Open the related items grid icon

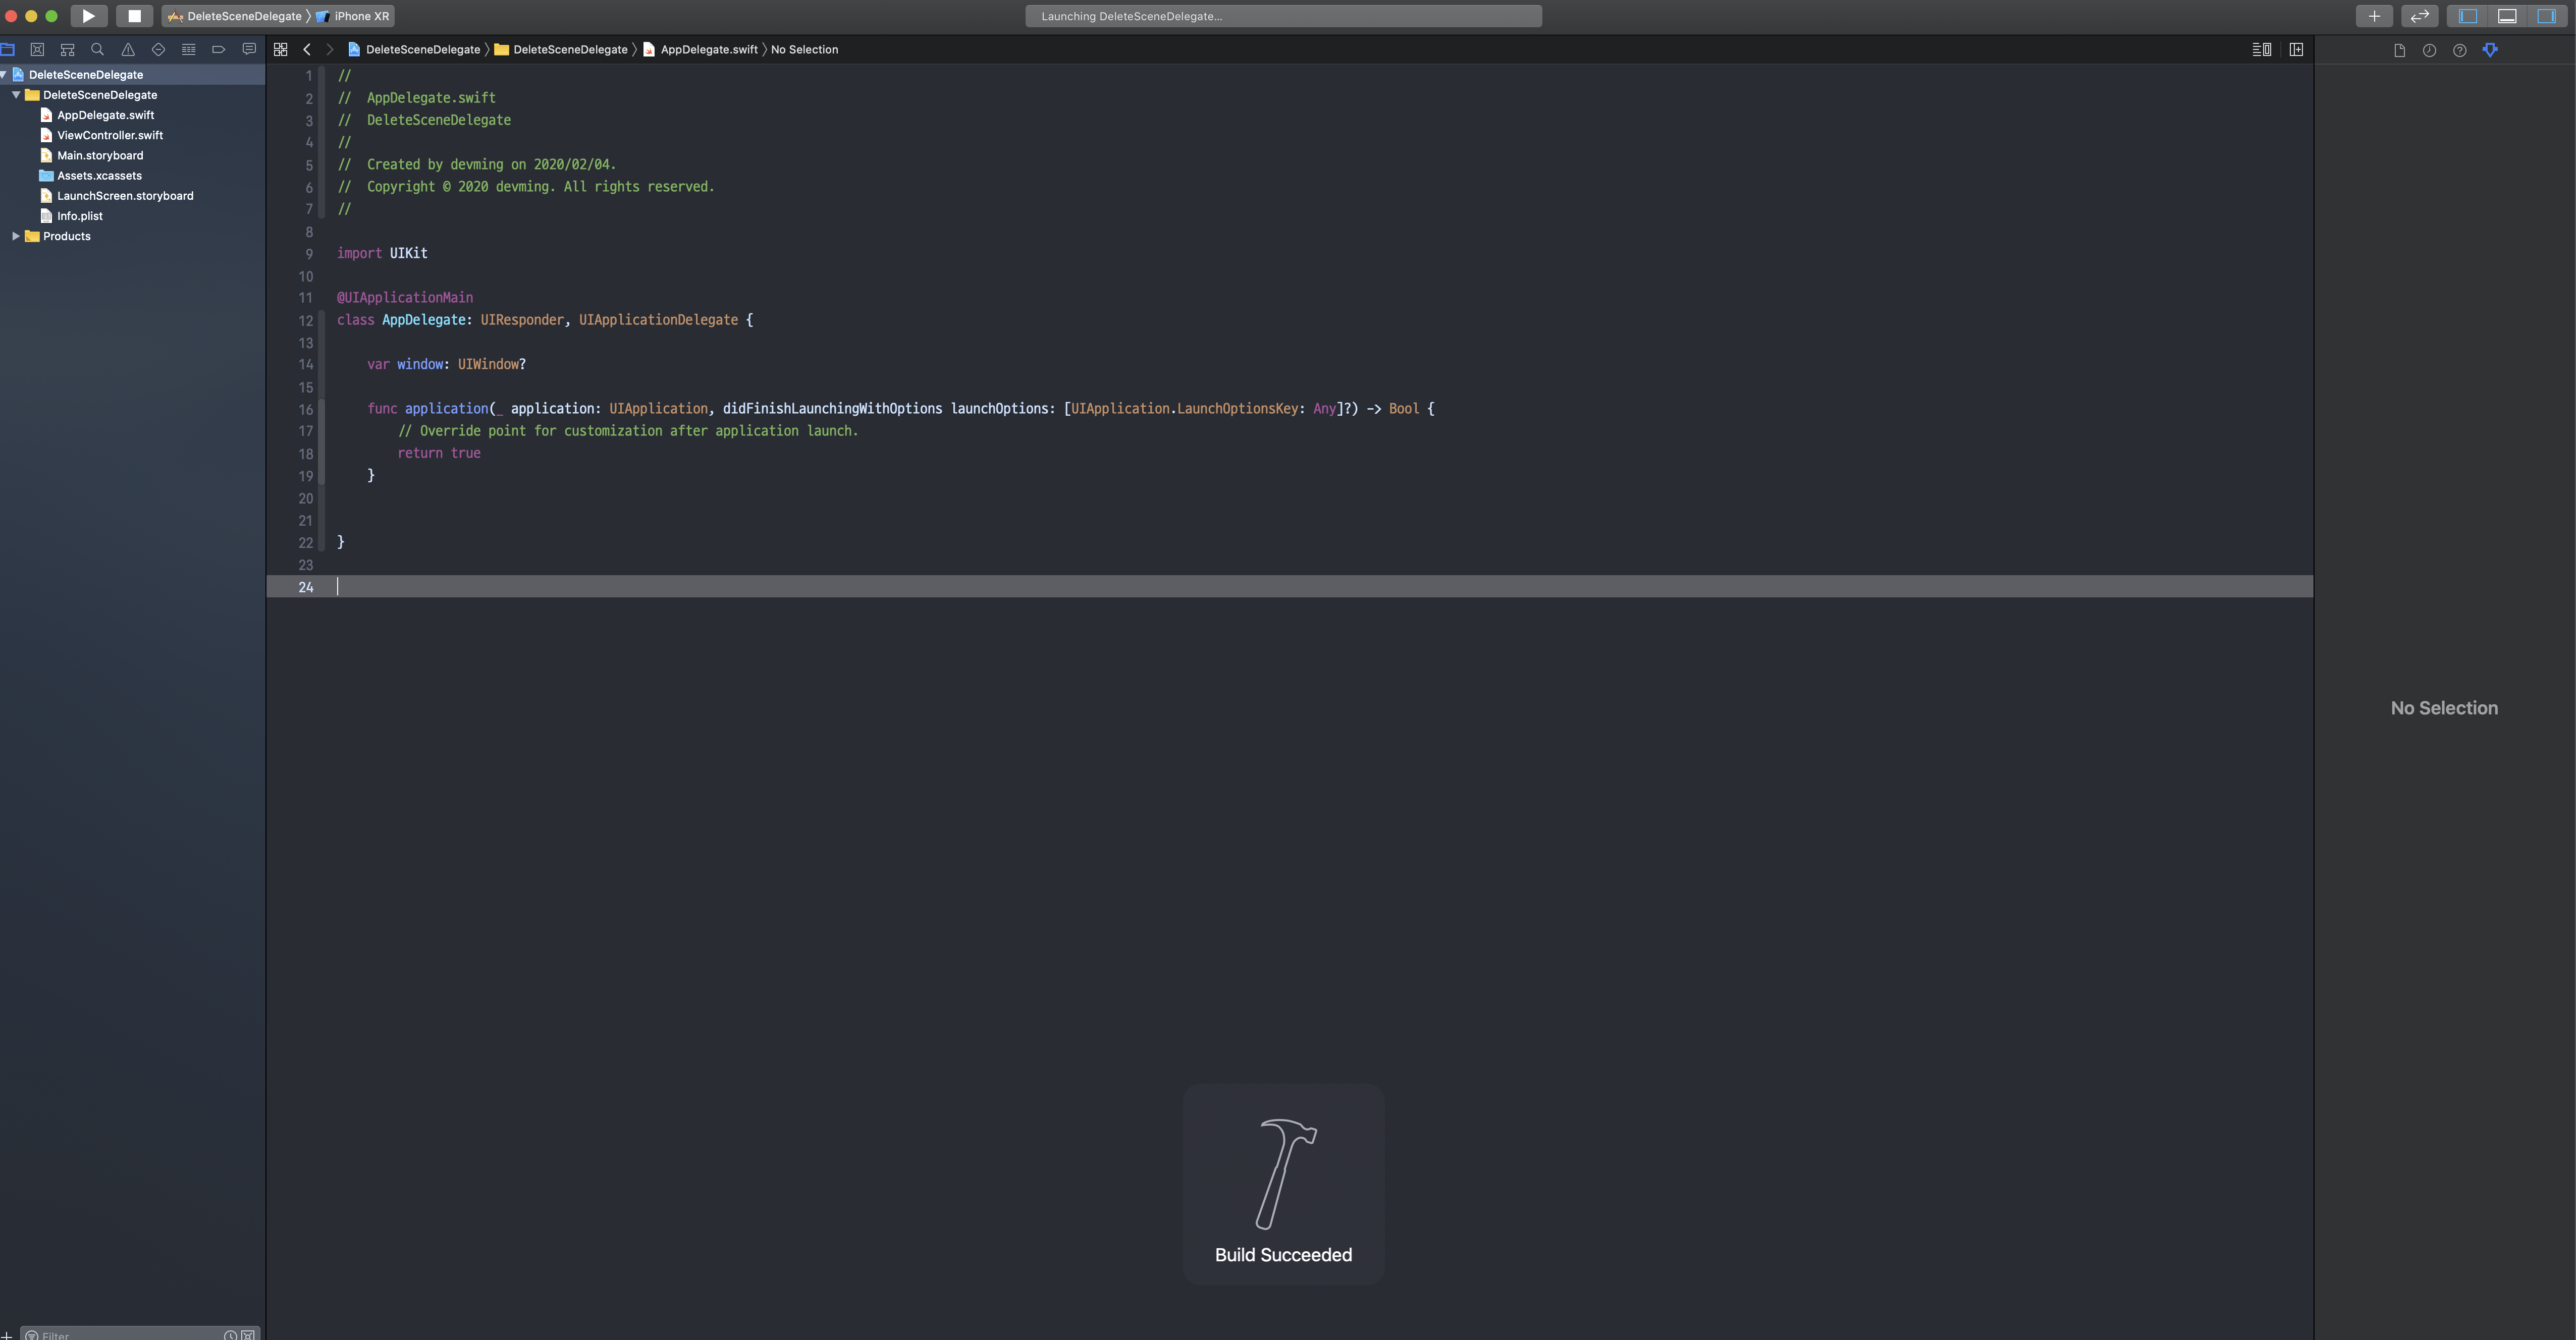click(x=280, y=49)
